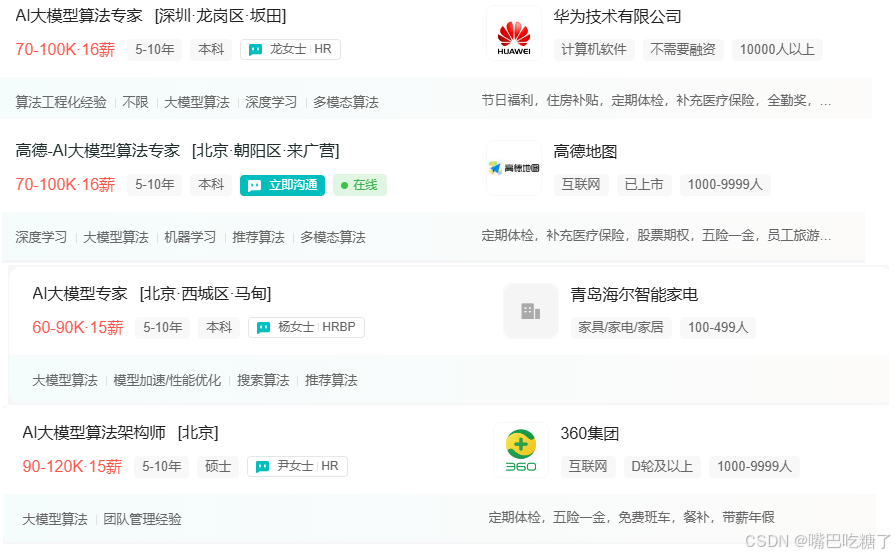Open 青岛海尔智能家电 placeholder building logo
This screenshot has width=896, height=556.
[531, 311]
